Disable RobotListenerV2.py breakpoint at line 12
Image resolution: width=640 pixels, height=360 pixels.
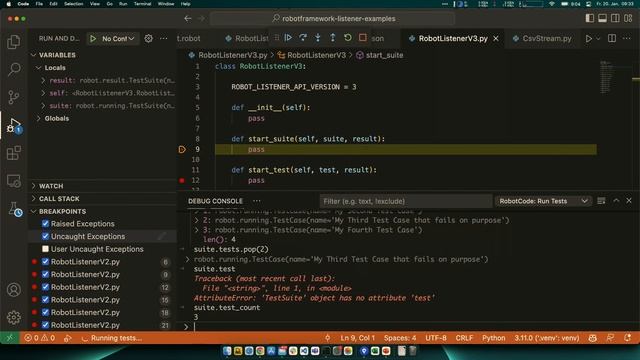[x=45, y=287]
